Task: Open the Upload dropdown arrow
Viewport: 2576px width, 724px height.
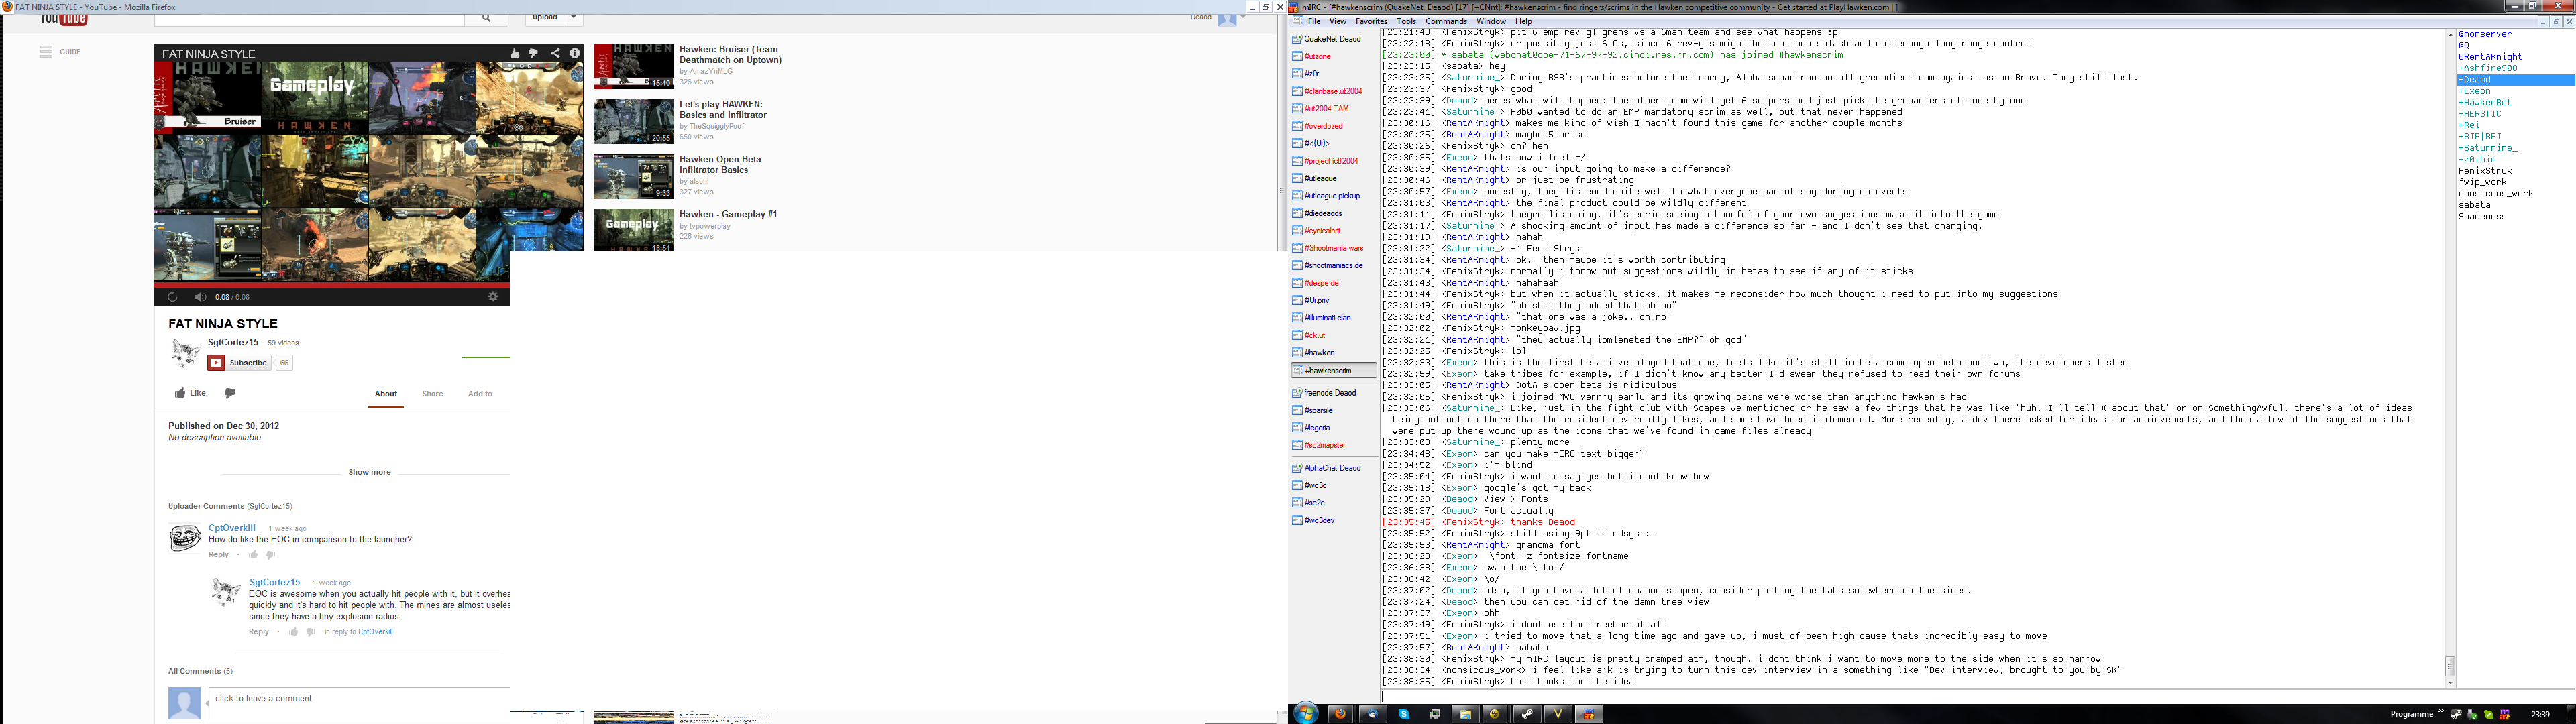Action: [574, 18]
